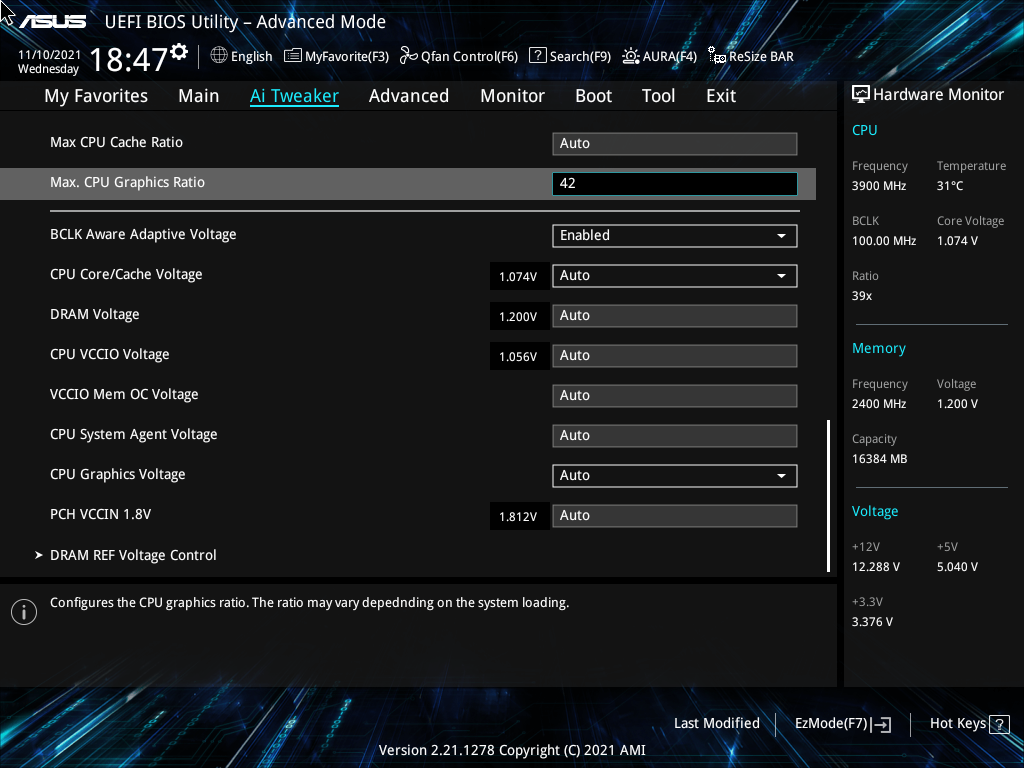Click the English language globe icon
Screen dimensions: 1024x768
click(x=219, y=56)
